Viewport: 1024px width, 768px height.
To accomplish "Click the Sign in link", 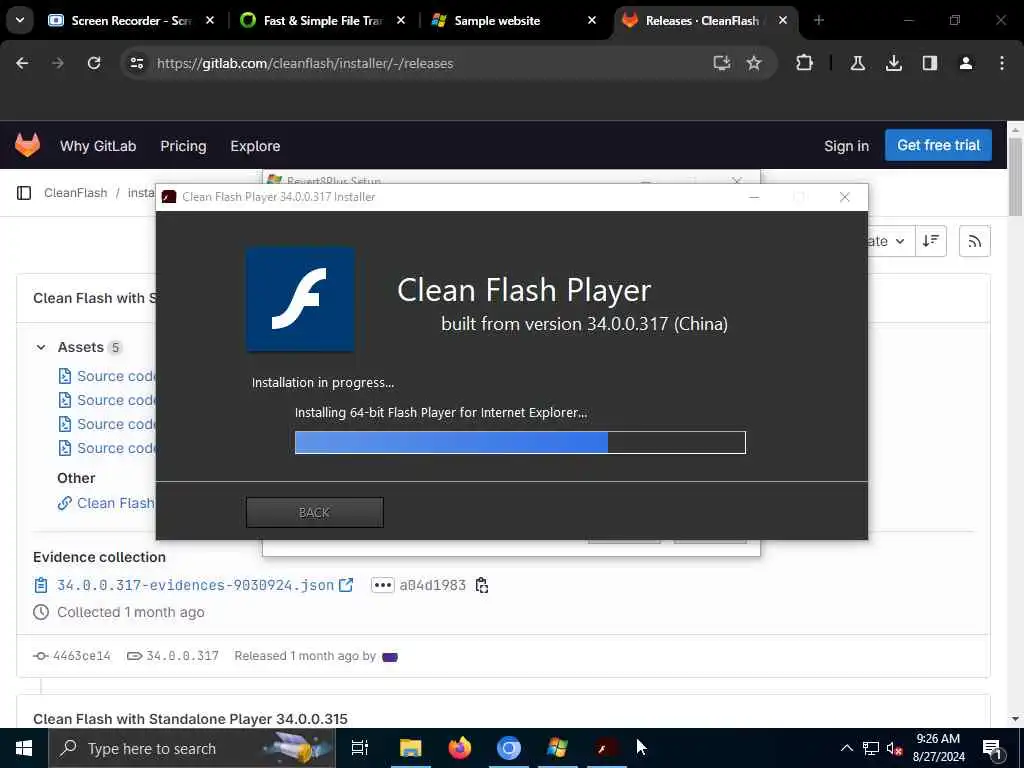I will [846, 146].
